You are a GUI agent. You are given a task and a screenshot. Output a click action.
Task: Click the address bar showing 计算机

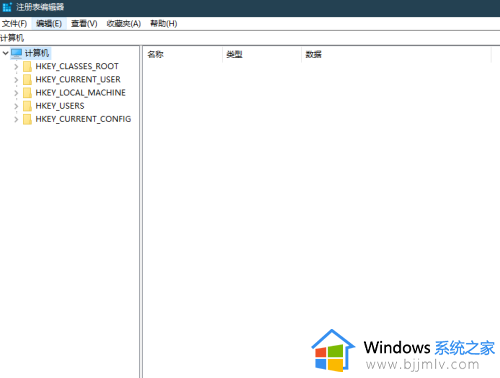250,38
